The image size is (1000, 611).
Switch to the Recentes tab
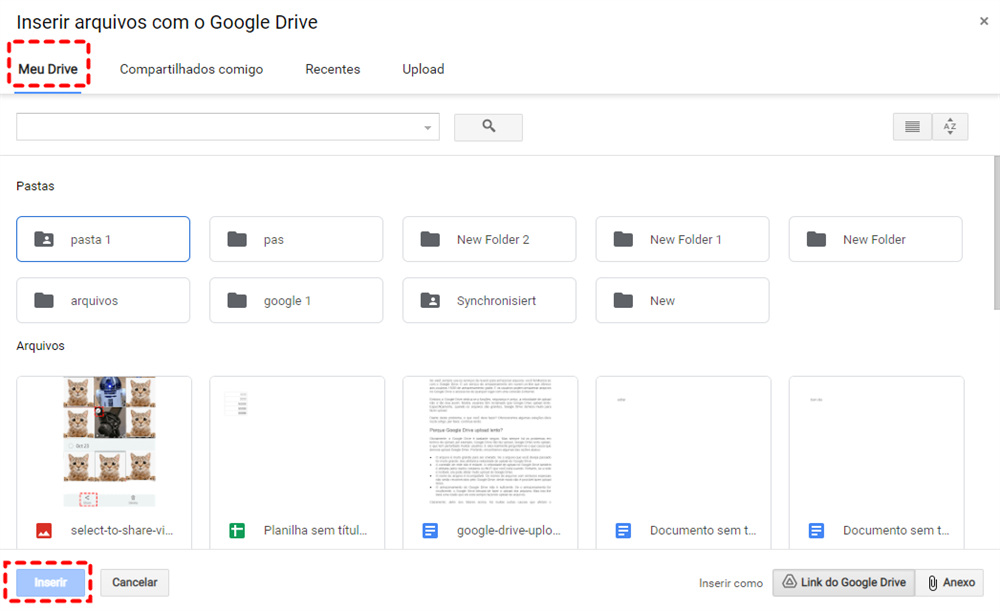pyautogui.click(x=333, y=70)
